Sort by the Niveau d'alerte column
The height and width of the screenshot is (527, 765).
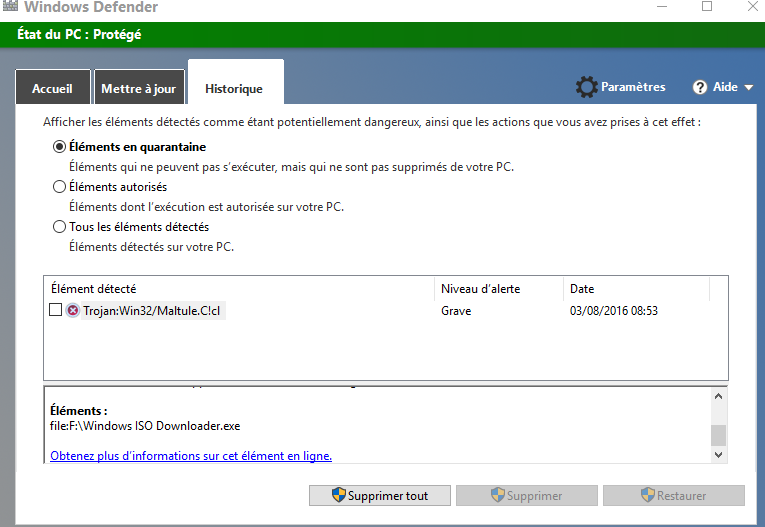(499, 289)
